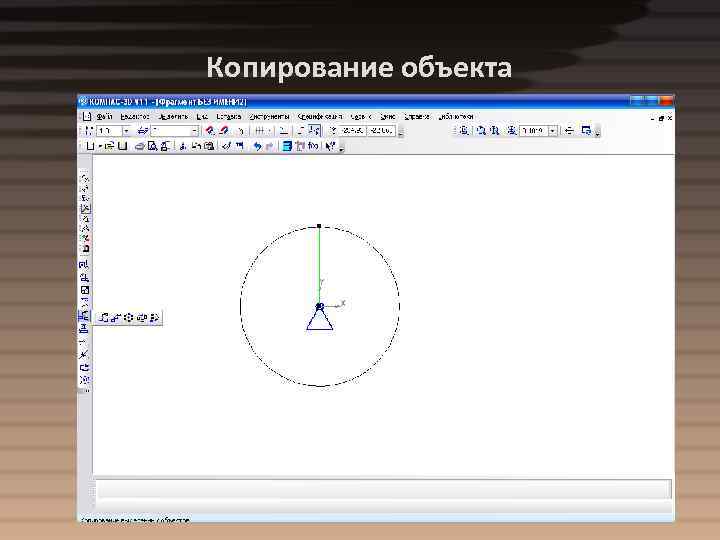Click the greyed redo arrow

point(270,146)
